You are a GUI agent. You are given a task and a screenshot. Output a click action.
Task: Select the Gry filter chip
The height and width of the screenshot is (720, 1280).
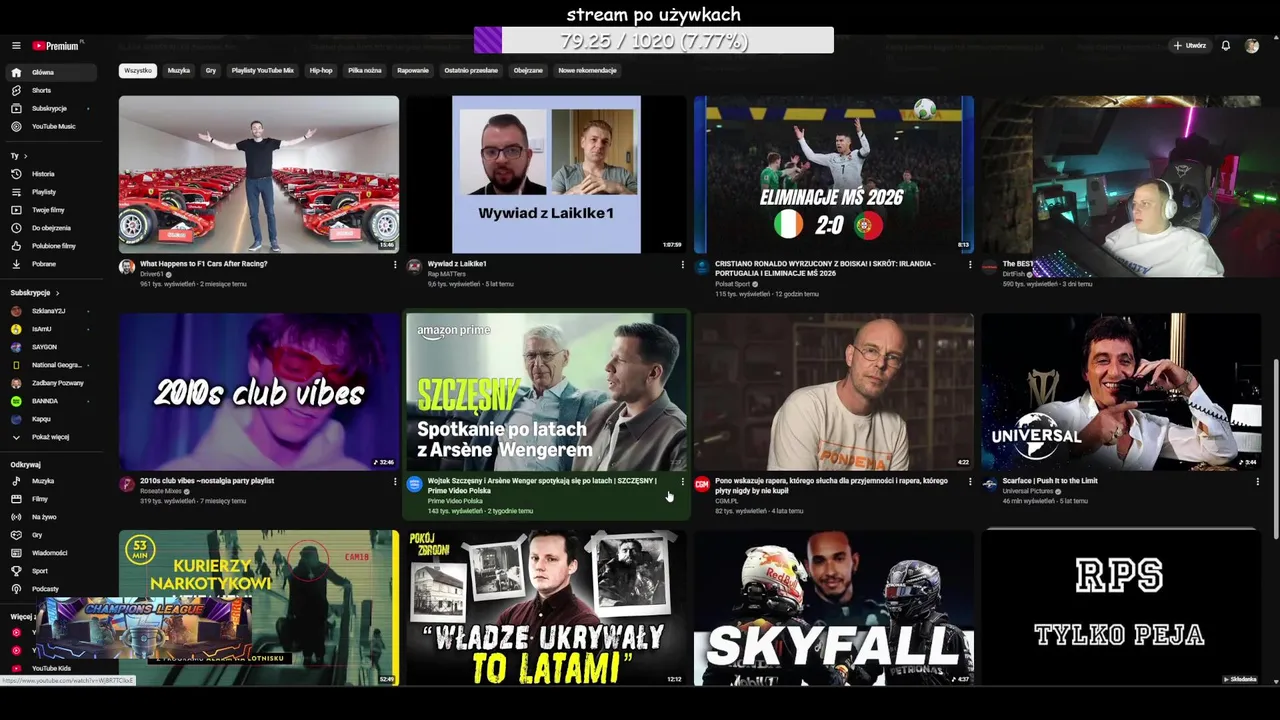211,71
